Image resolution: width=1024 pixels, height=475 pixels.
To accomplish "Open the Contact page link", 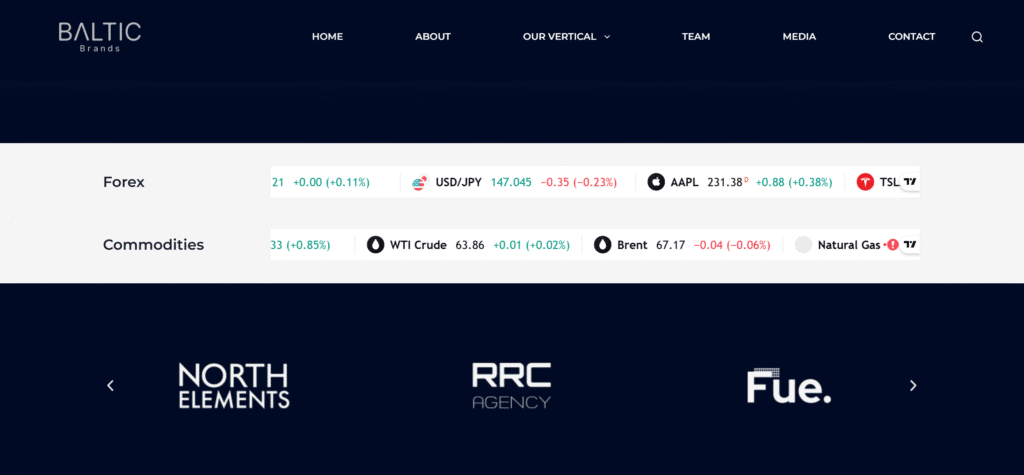I will (911, 37).
